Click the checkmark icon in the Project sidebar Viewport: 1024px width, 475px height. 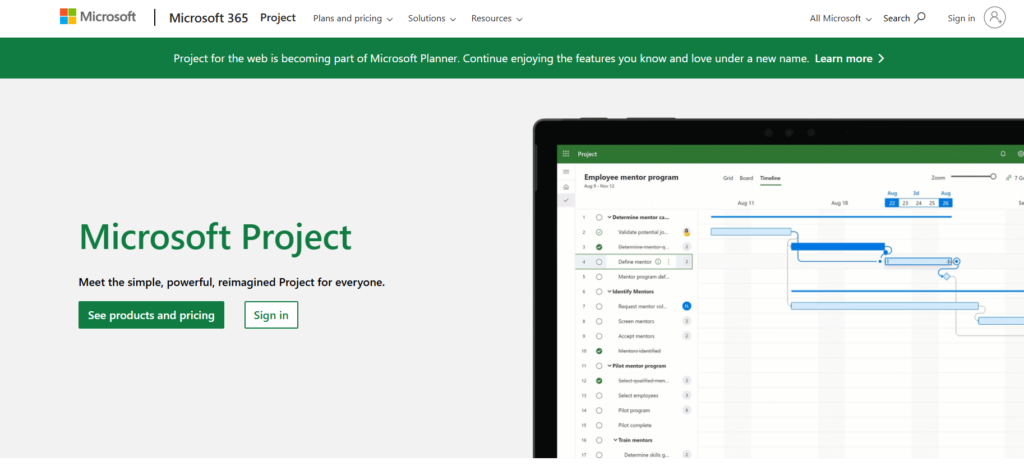point(566,200)
